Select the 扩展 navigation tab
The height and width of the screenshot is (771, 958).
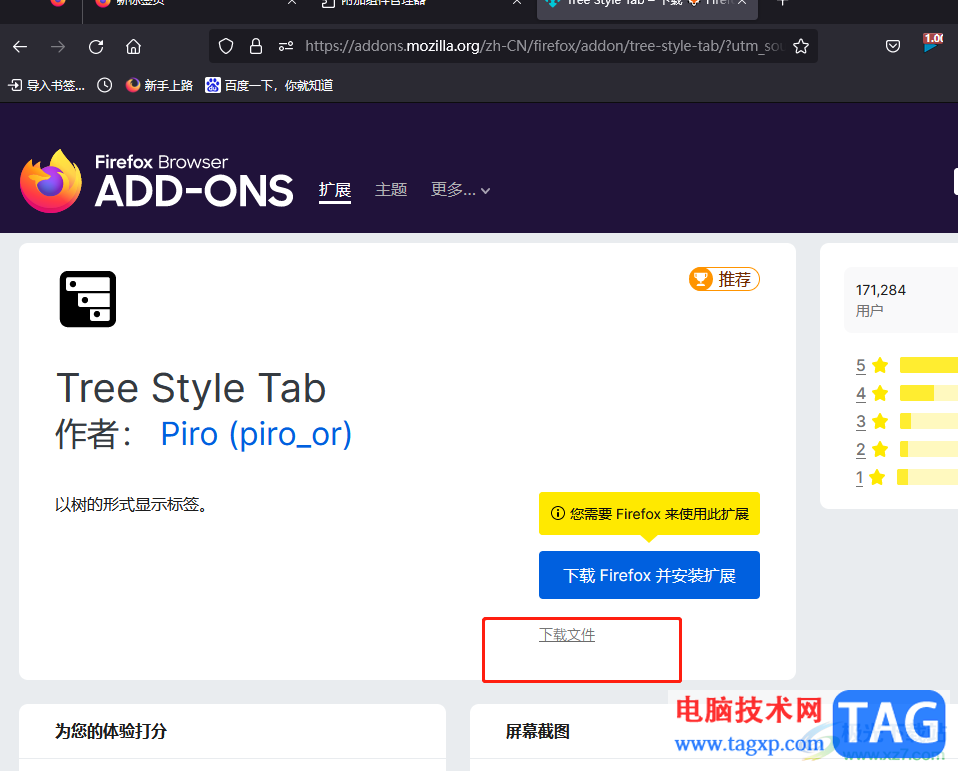335,190
